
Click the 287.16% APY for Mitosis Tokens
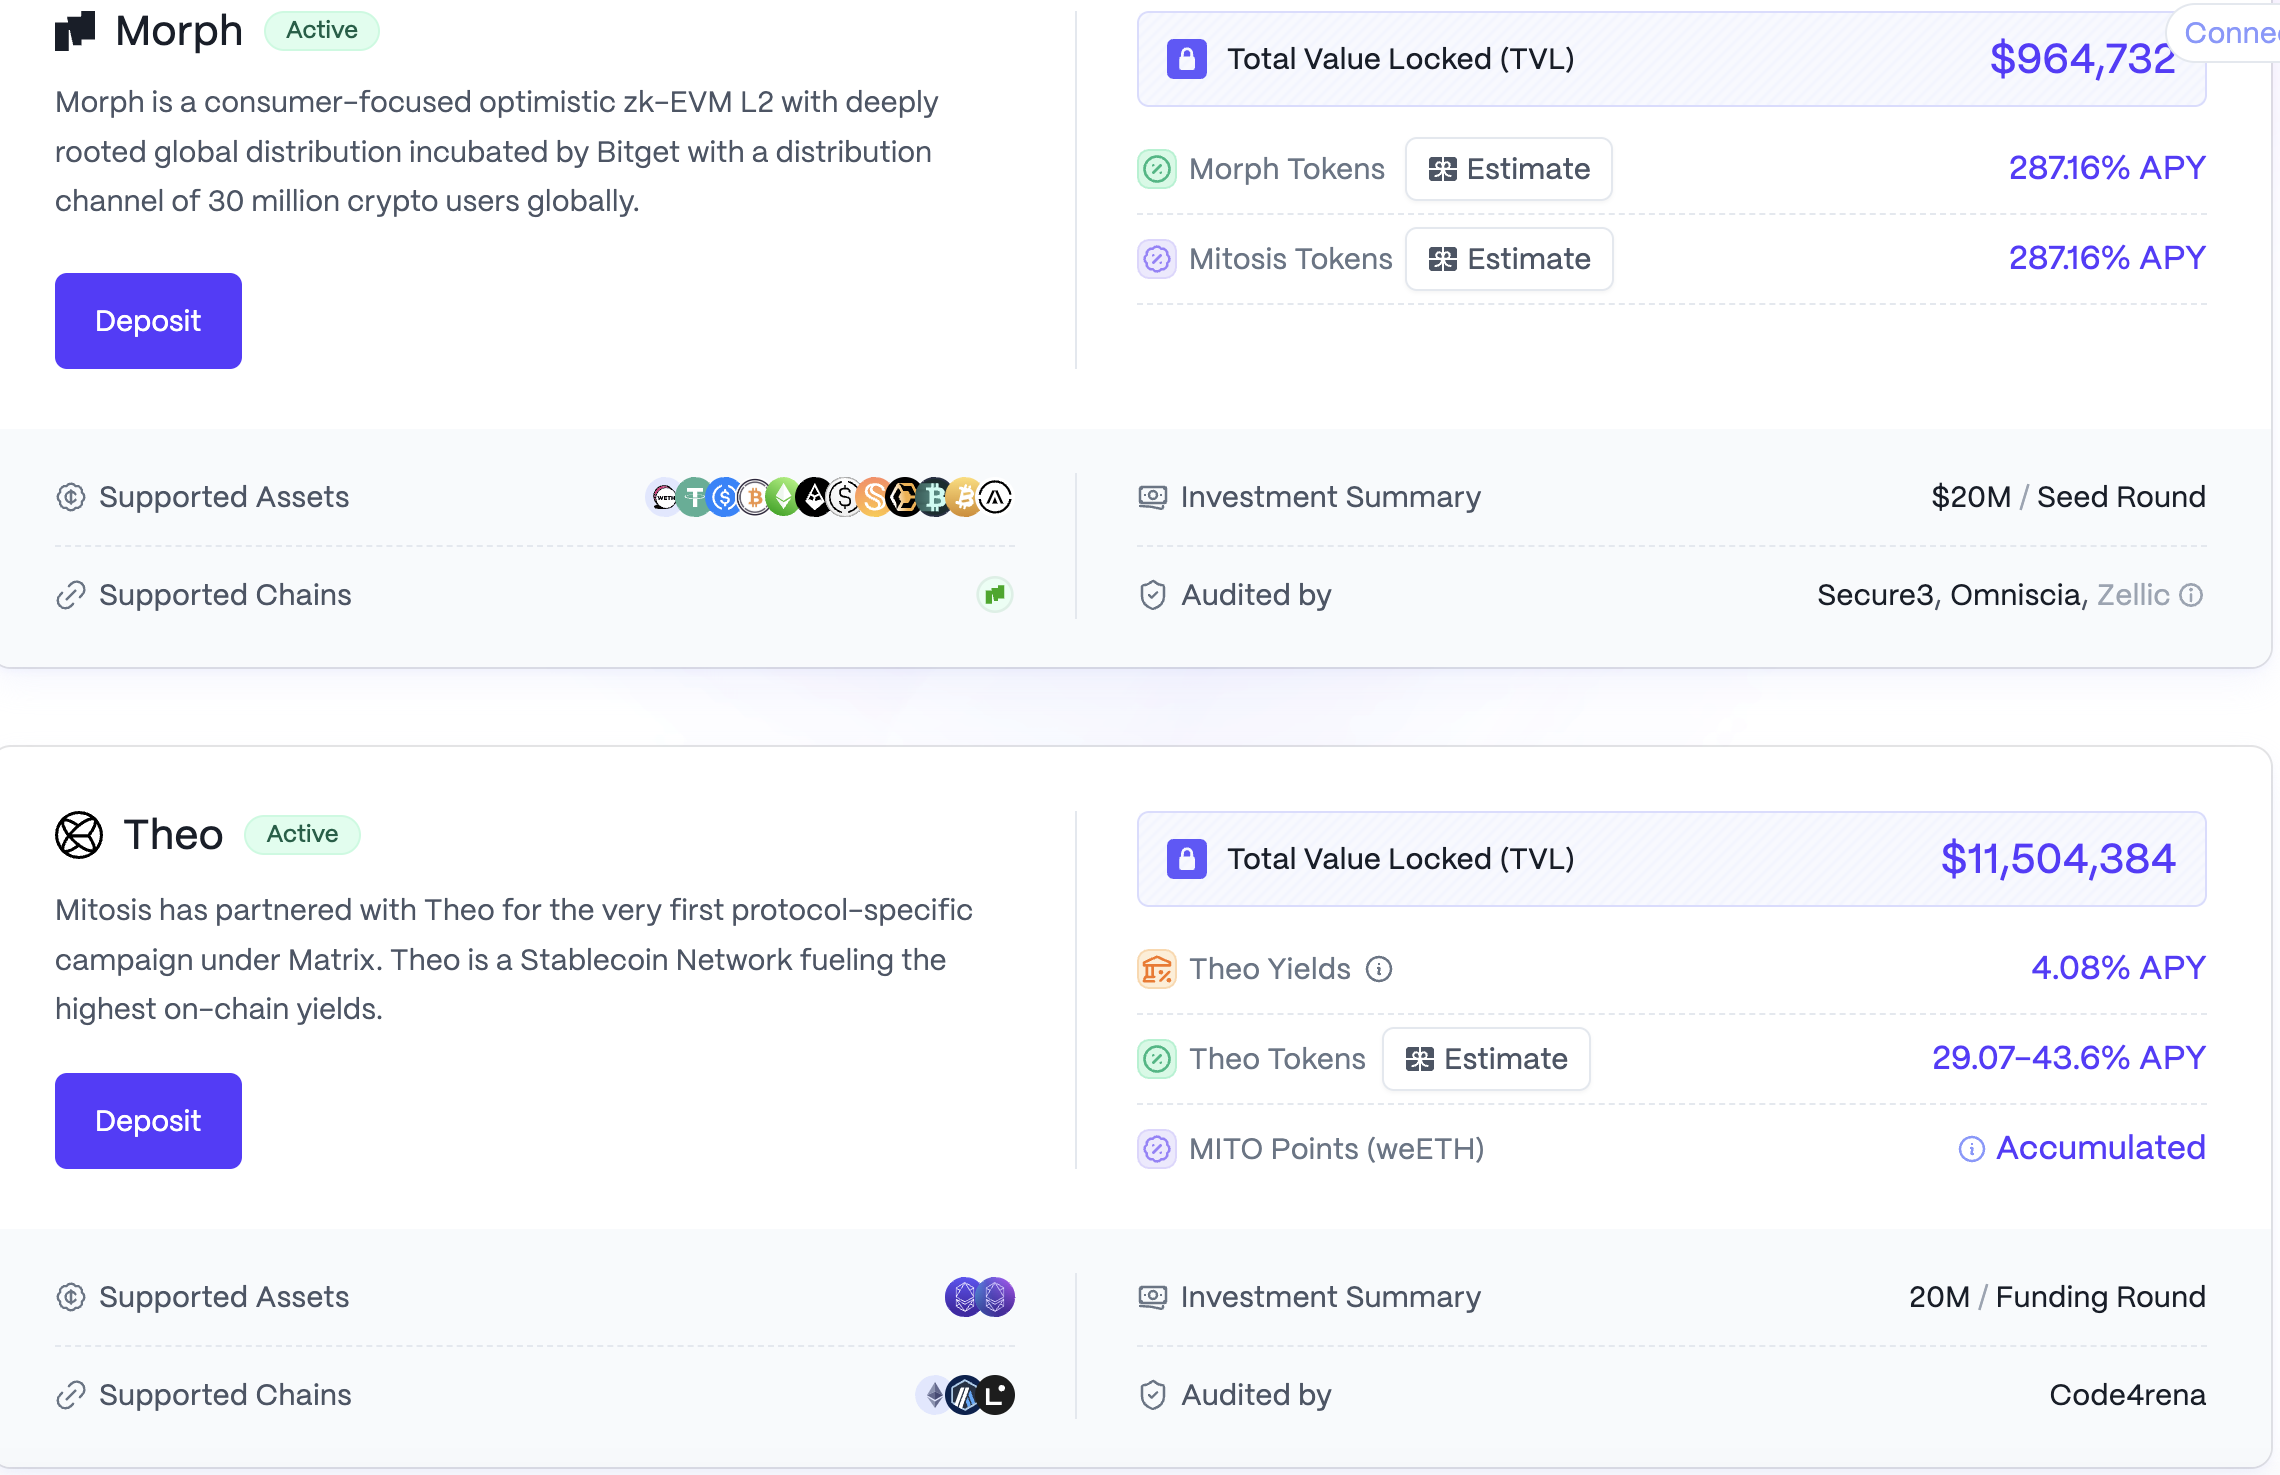(2107, 258)
